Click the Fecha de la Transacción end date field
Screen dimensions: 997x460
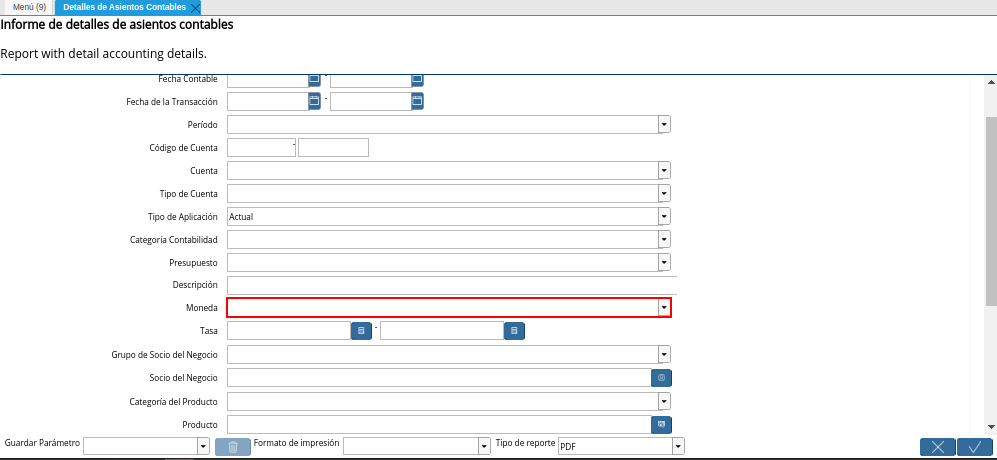click(371, 101)
